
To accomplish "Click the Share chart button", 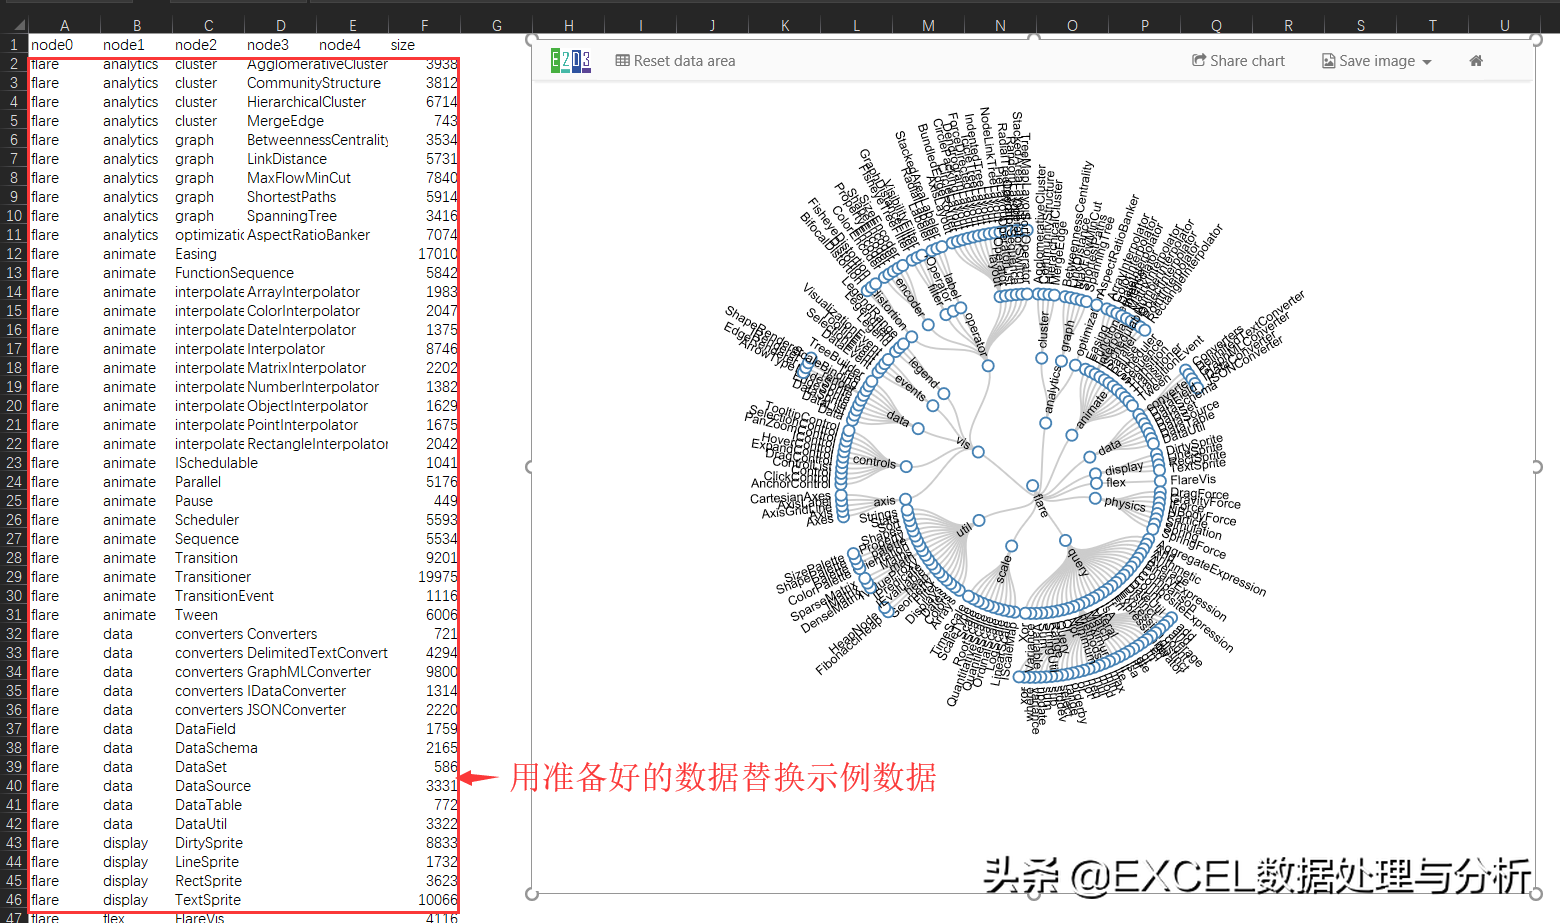I will tap(1238, 61).
